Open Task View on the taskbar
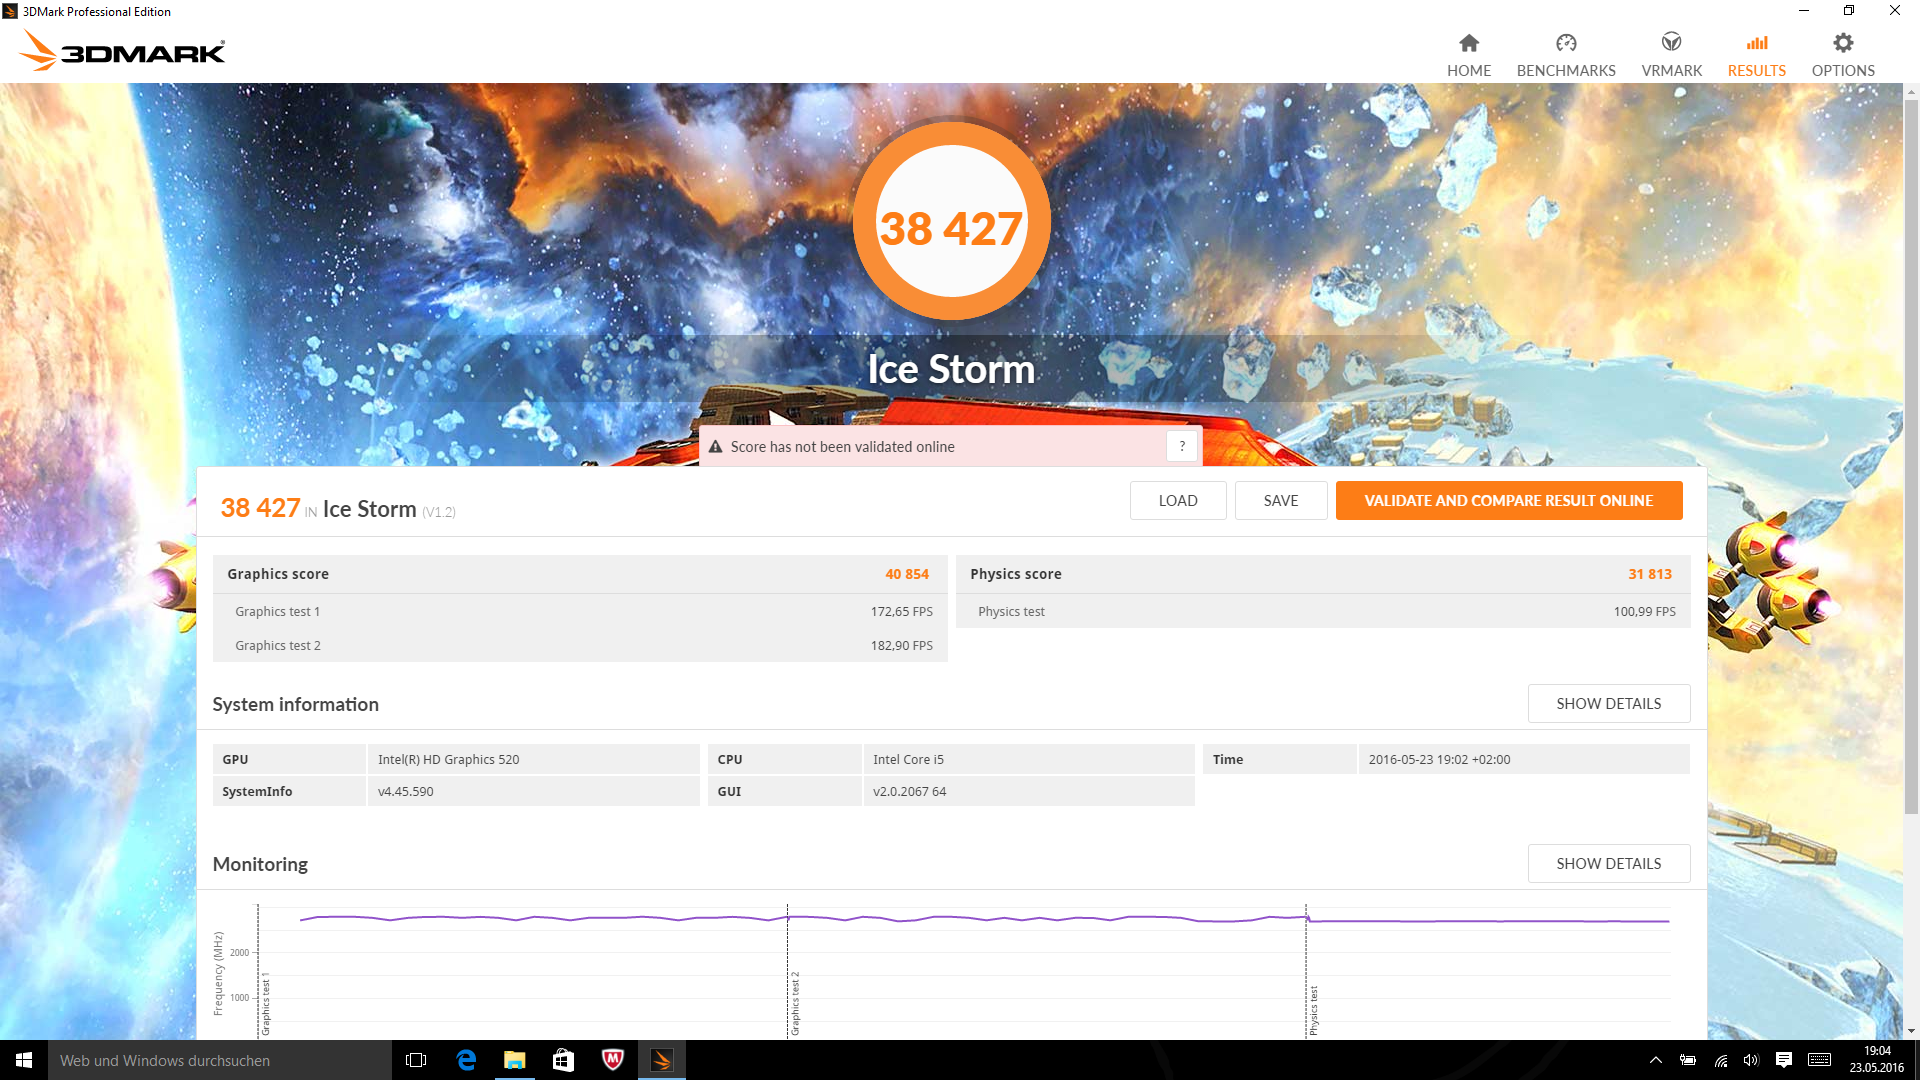 tap(416, 1060)
